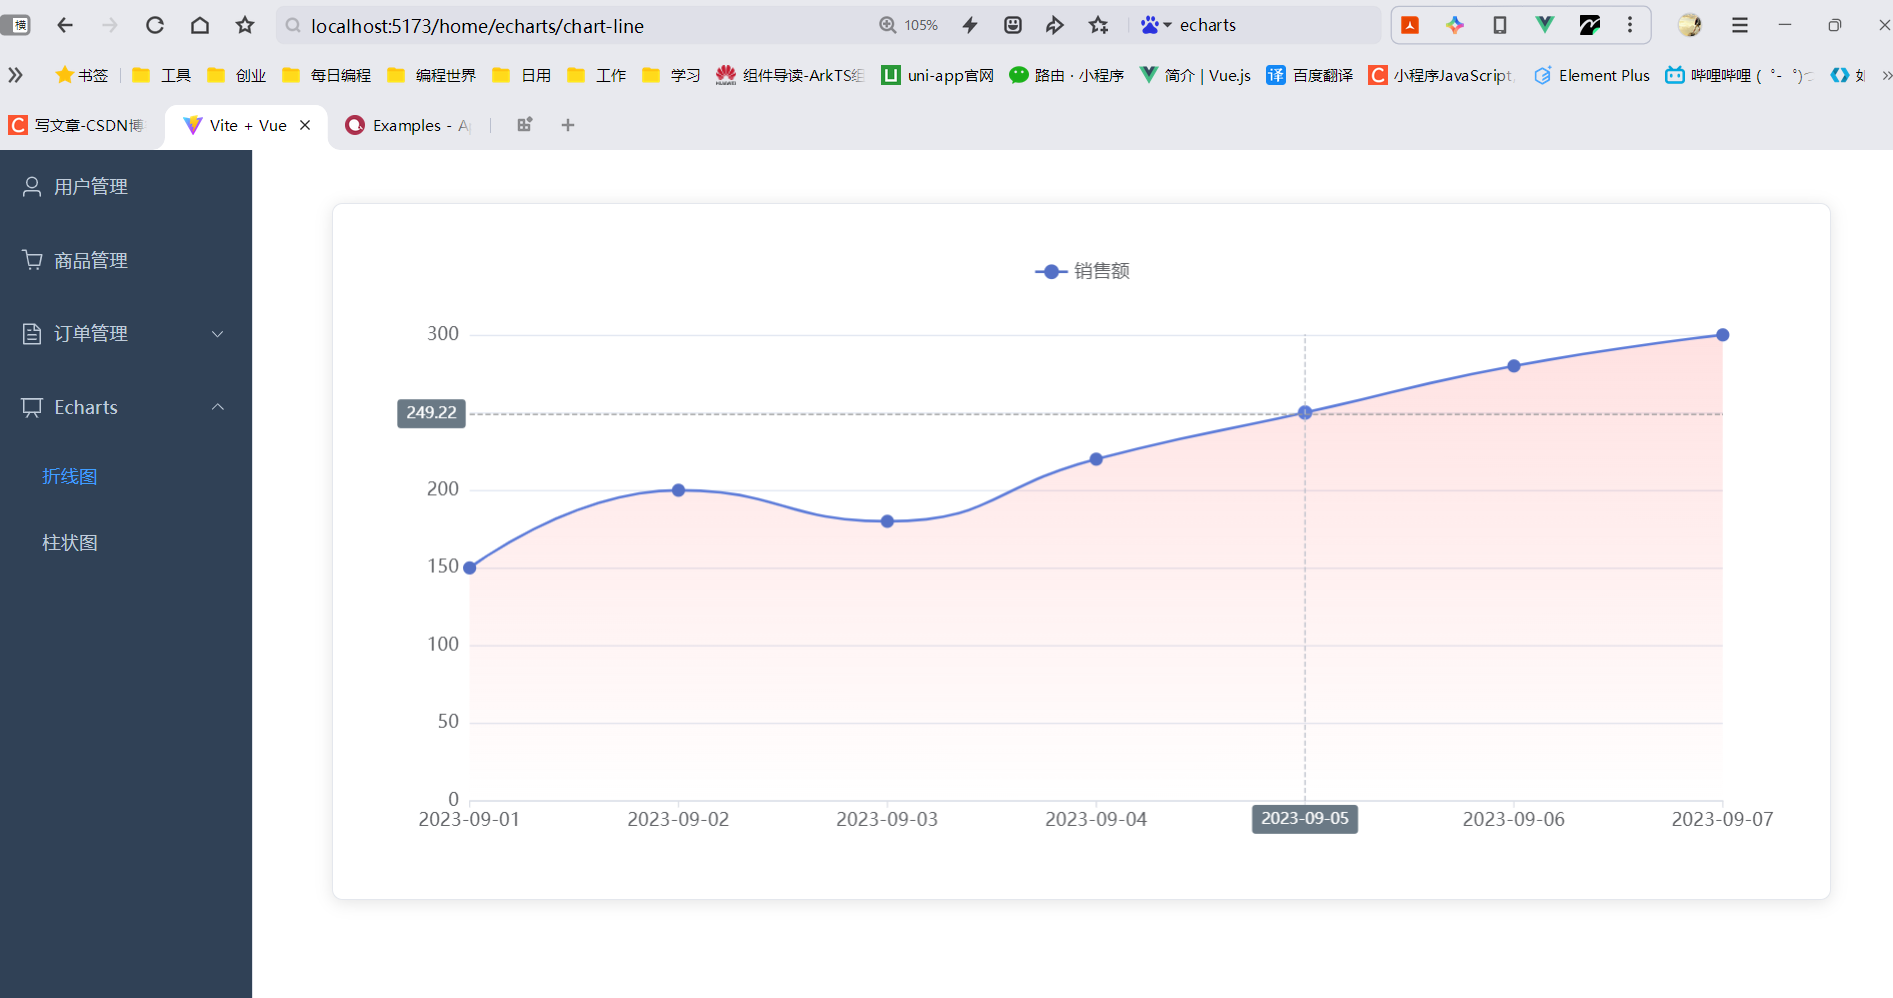This screenshot has width=1893, height=998.
Task: Expand the 订单管理 submenu
Action: [x=126, y=333]
